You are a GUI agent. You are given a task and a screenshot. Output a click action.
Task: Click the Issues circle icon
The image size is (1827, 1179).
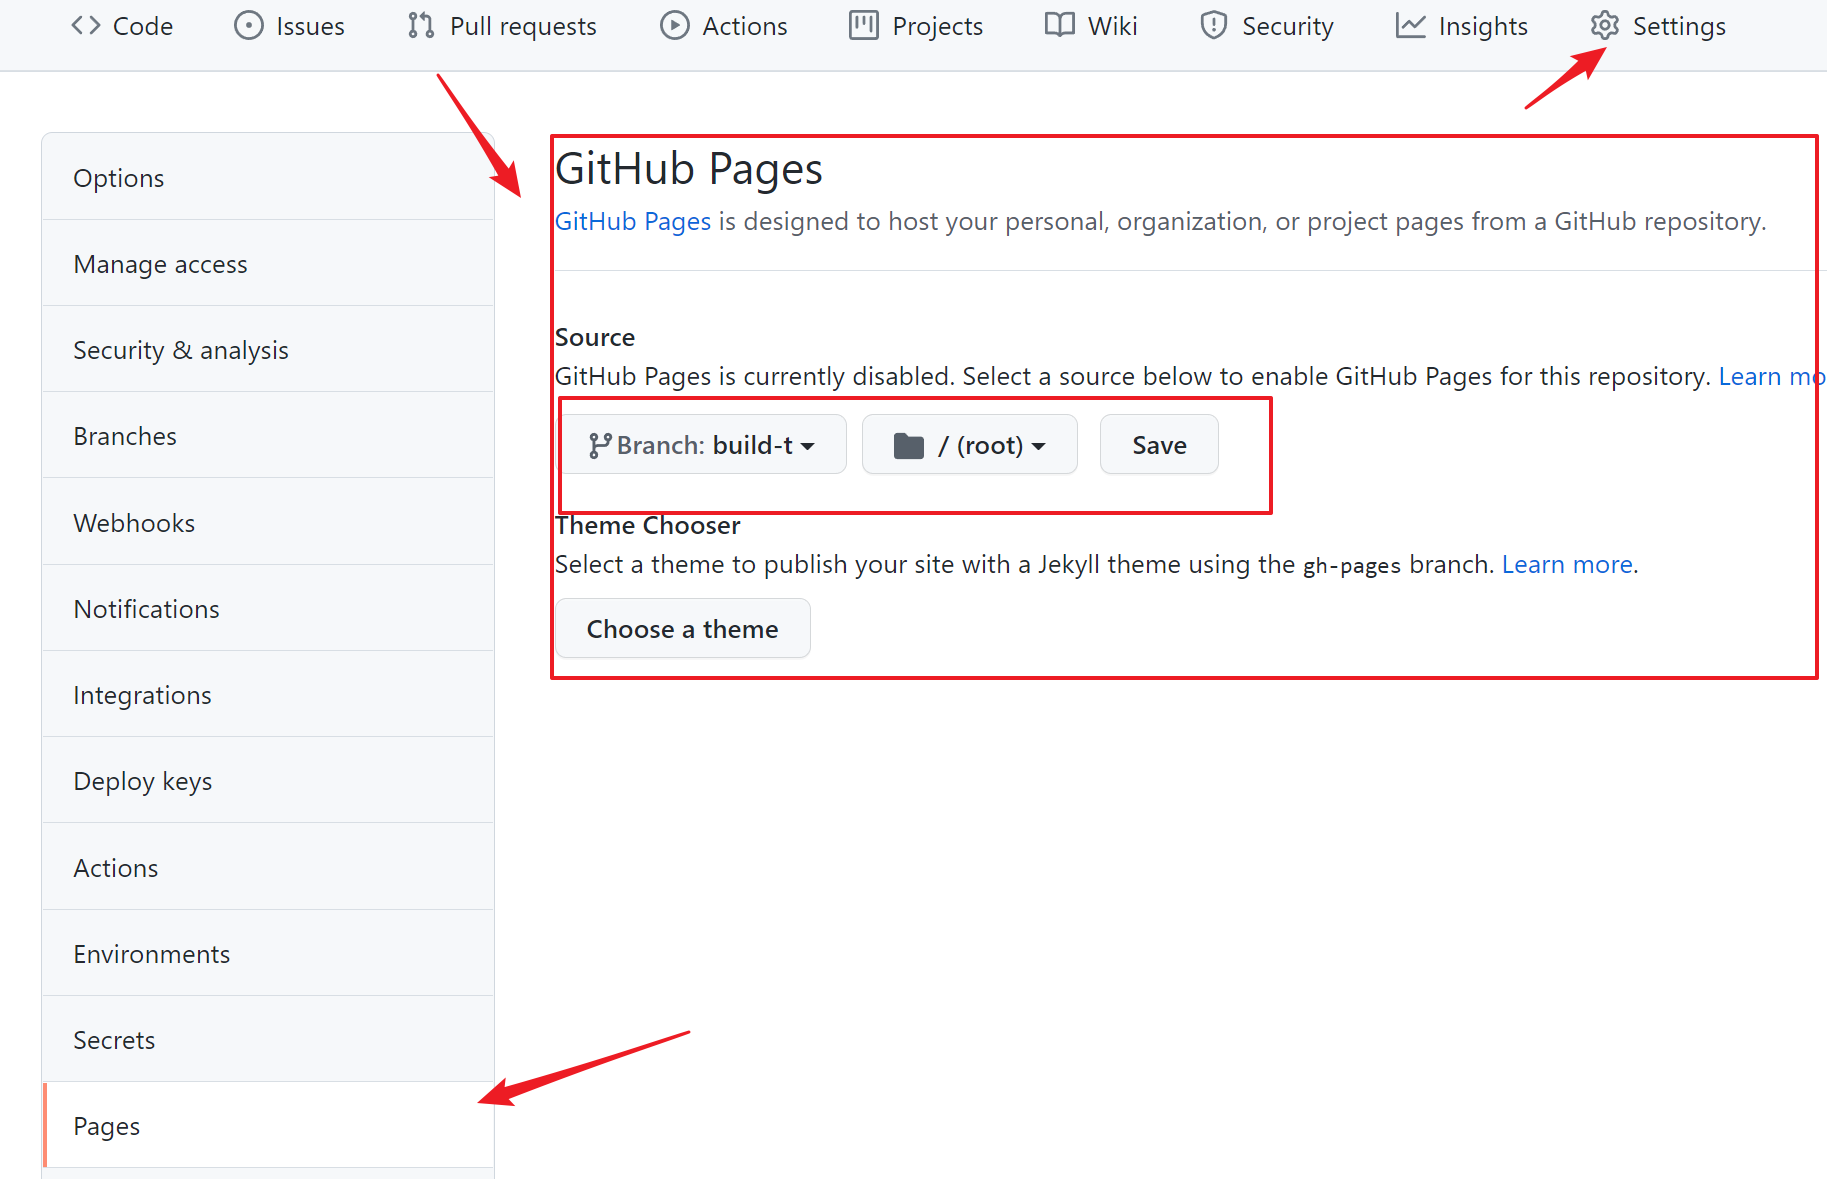[248, 26]
